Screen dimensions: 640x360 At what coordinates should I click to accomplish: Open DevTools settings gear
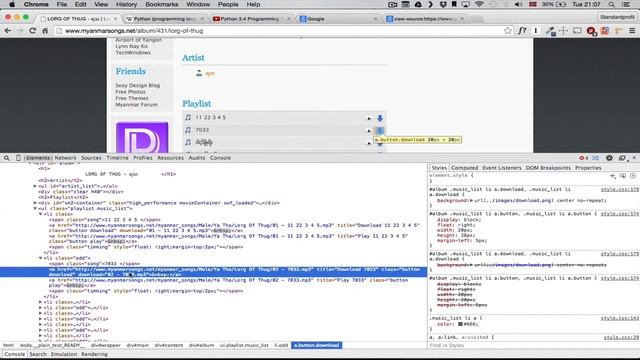[x=609, y=158]
